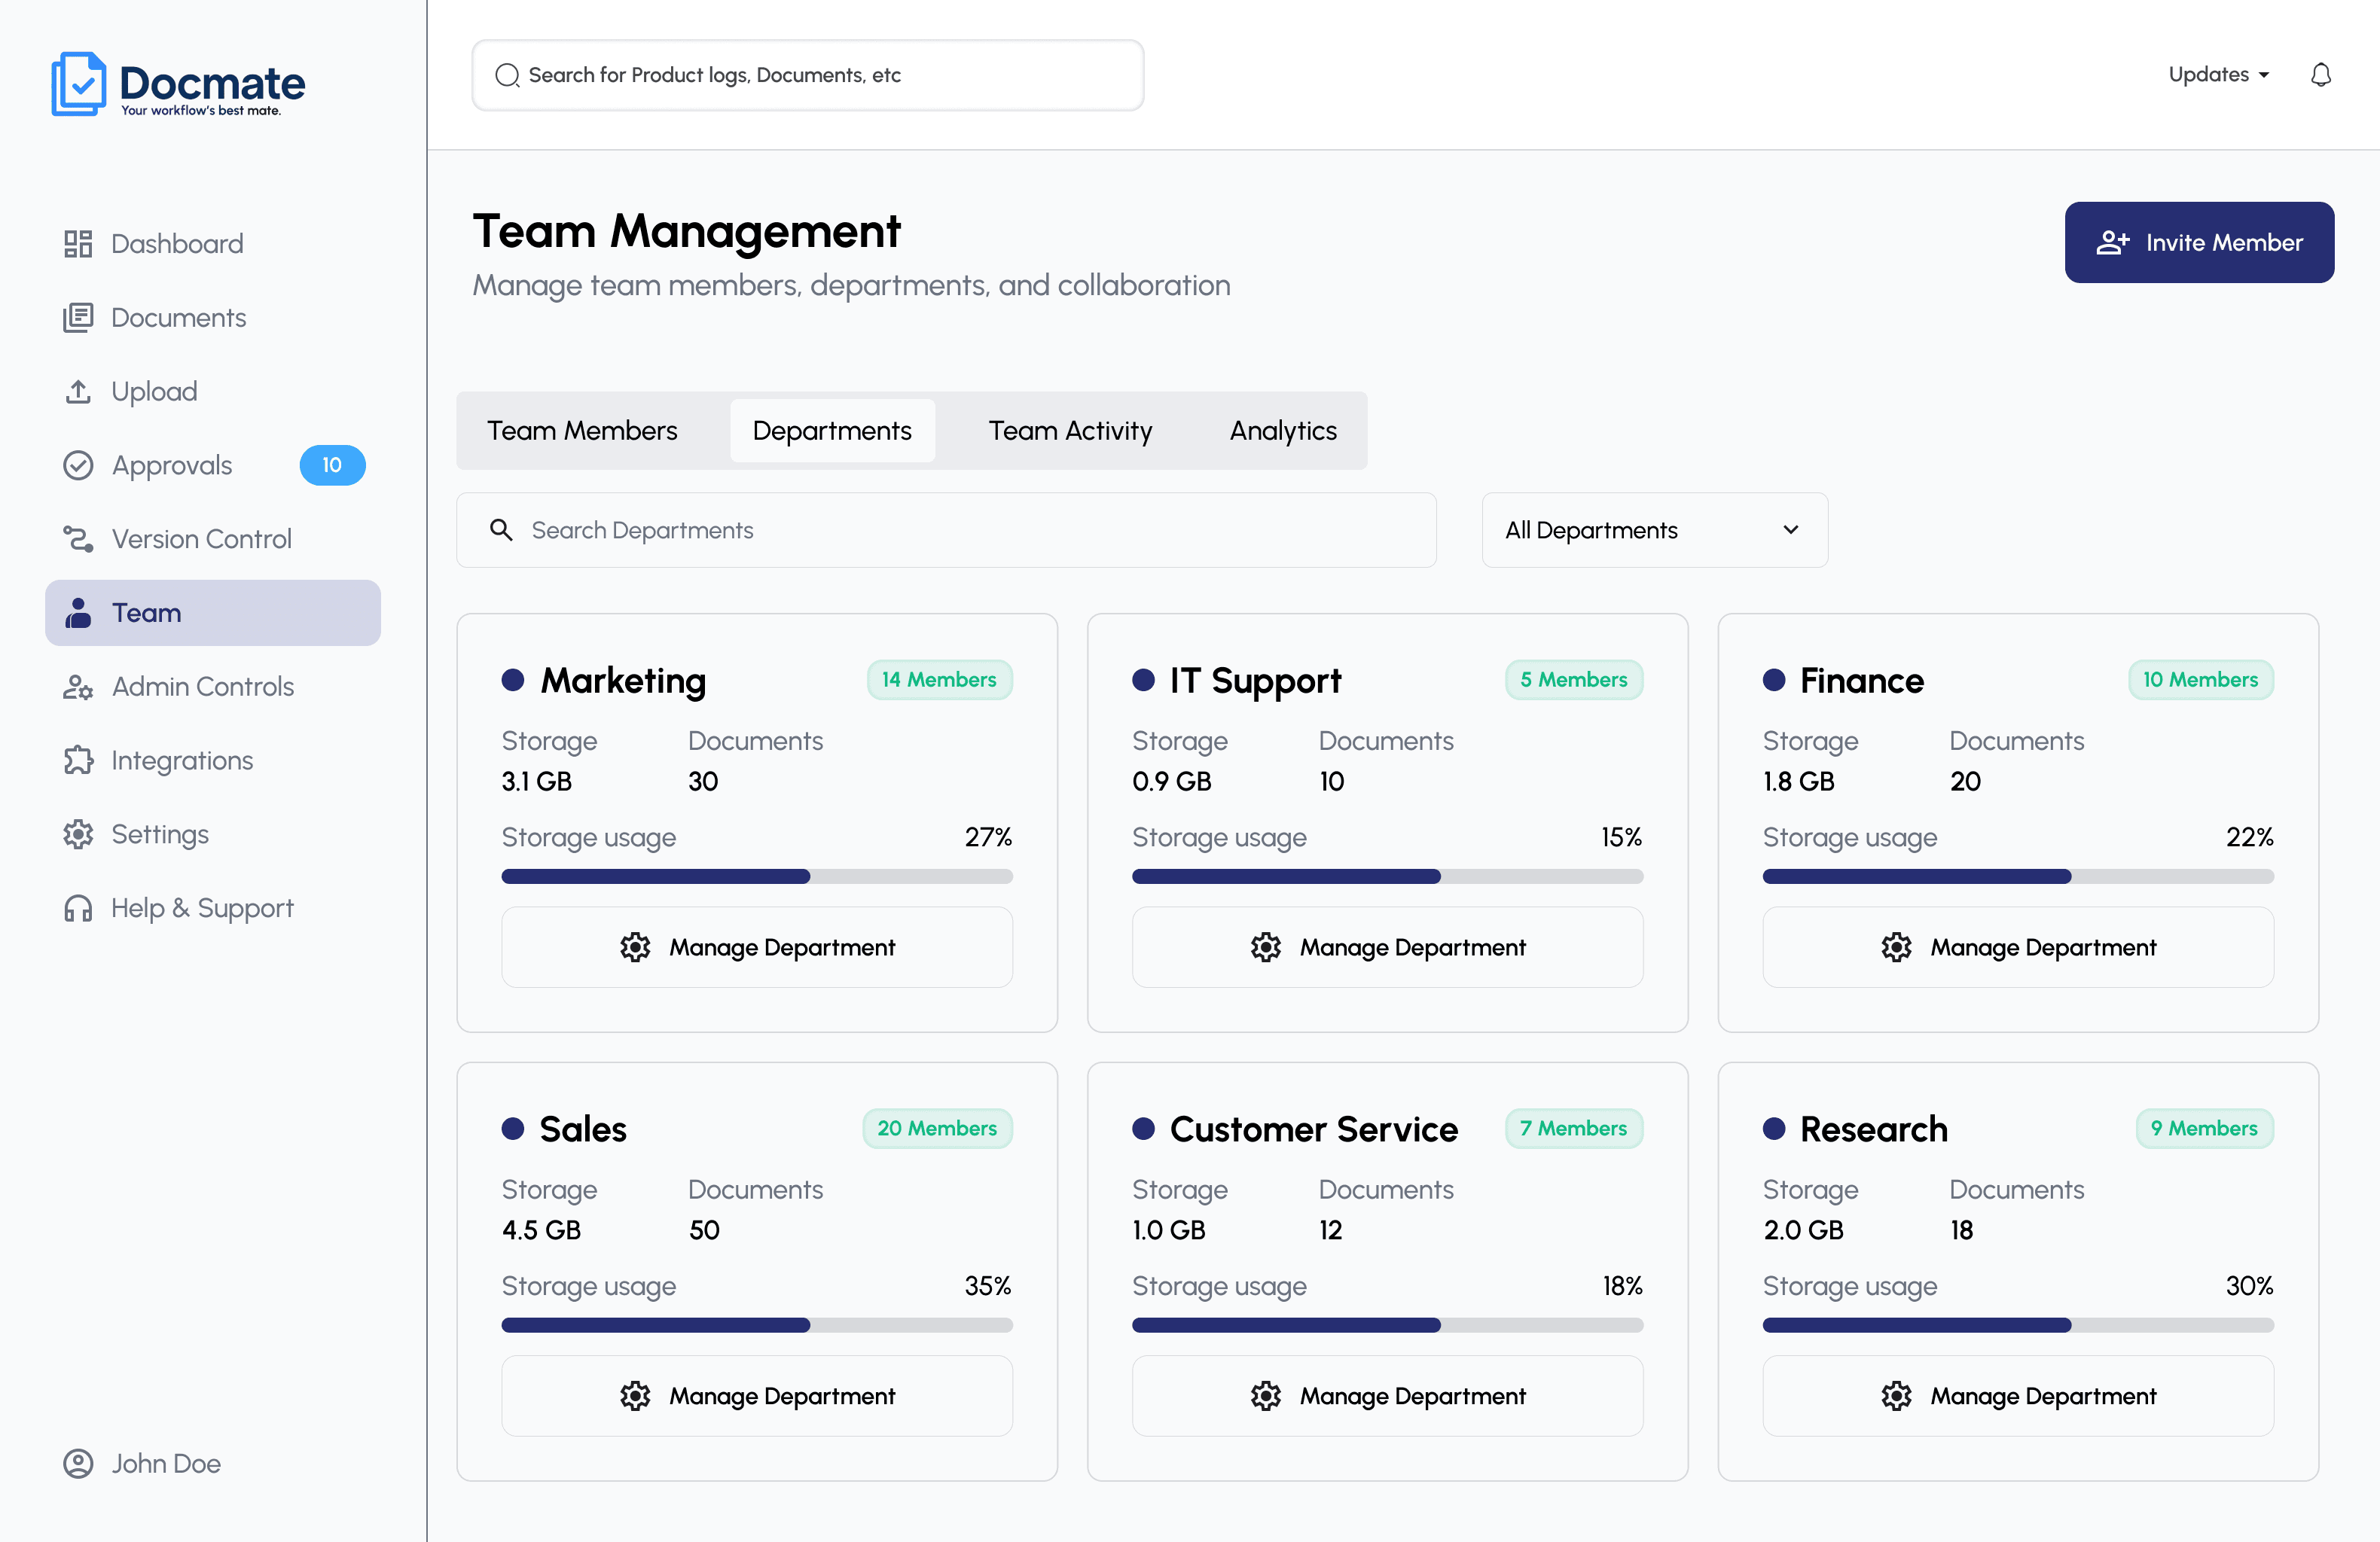Image resolution: width=2380 pixels, height=1542 pixels.
Task: Click the 4.5 GB storage value
Action: tap(541, 1230)
